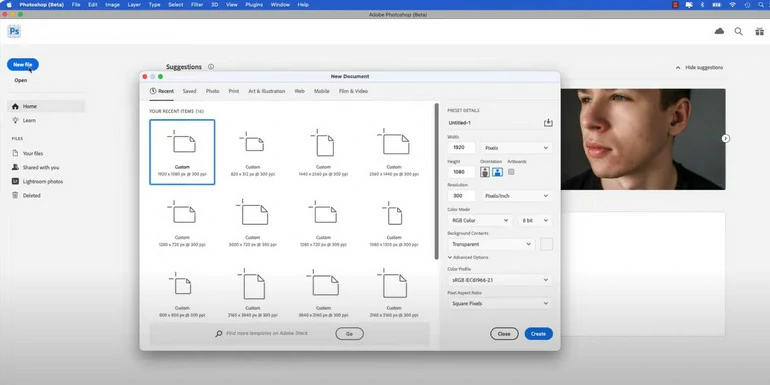Click the Photoshop Ps logo icon
The image size is (770, 385).
[x=14, y=31]
